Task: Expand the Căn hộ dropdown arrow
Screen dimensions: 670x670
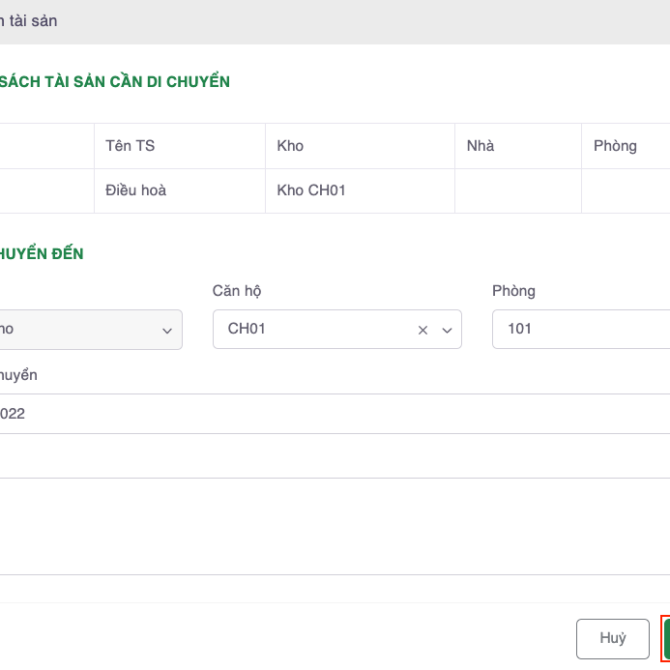Action: pos(446,329)
